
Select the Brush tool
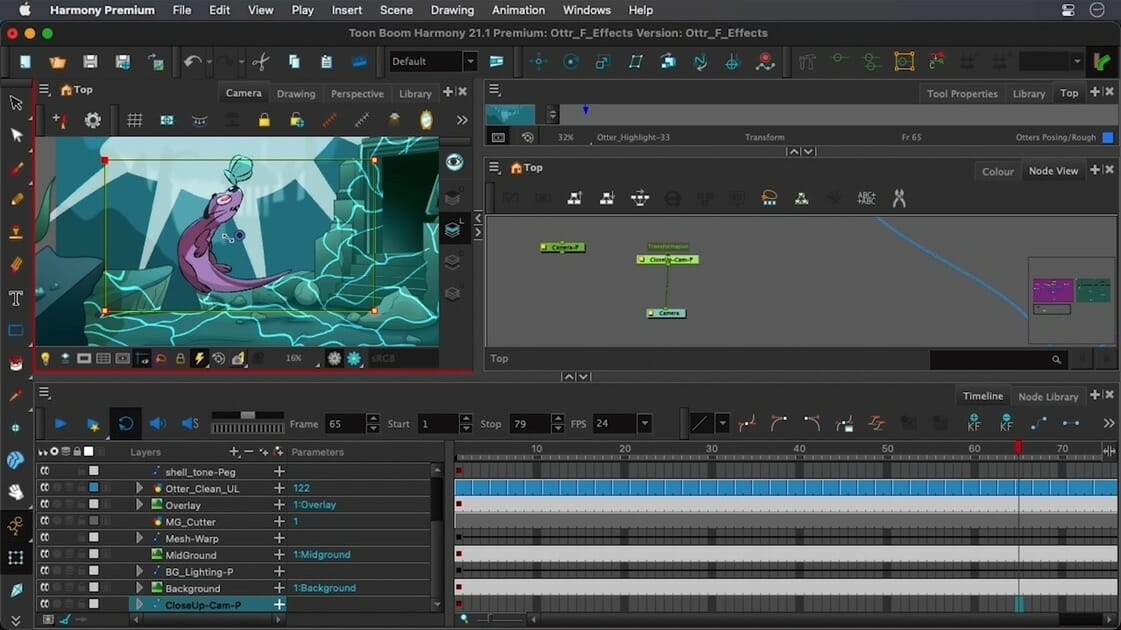point(16,168)
